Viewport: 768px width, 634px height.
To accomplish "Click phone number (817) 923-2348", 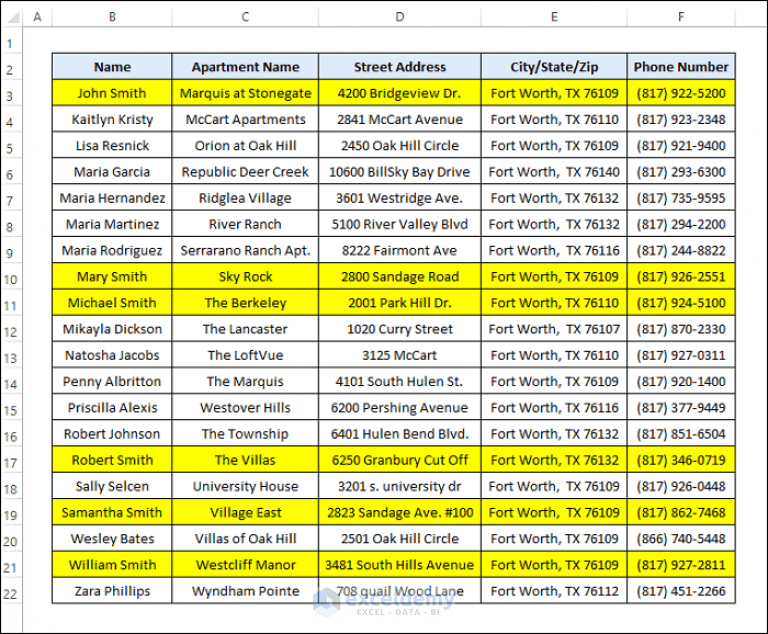I will (681, 119).
